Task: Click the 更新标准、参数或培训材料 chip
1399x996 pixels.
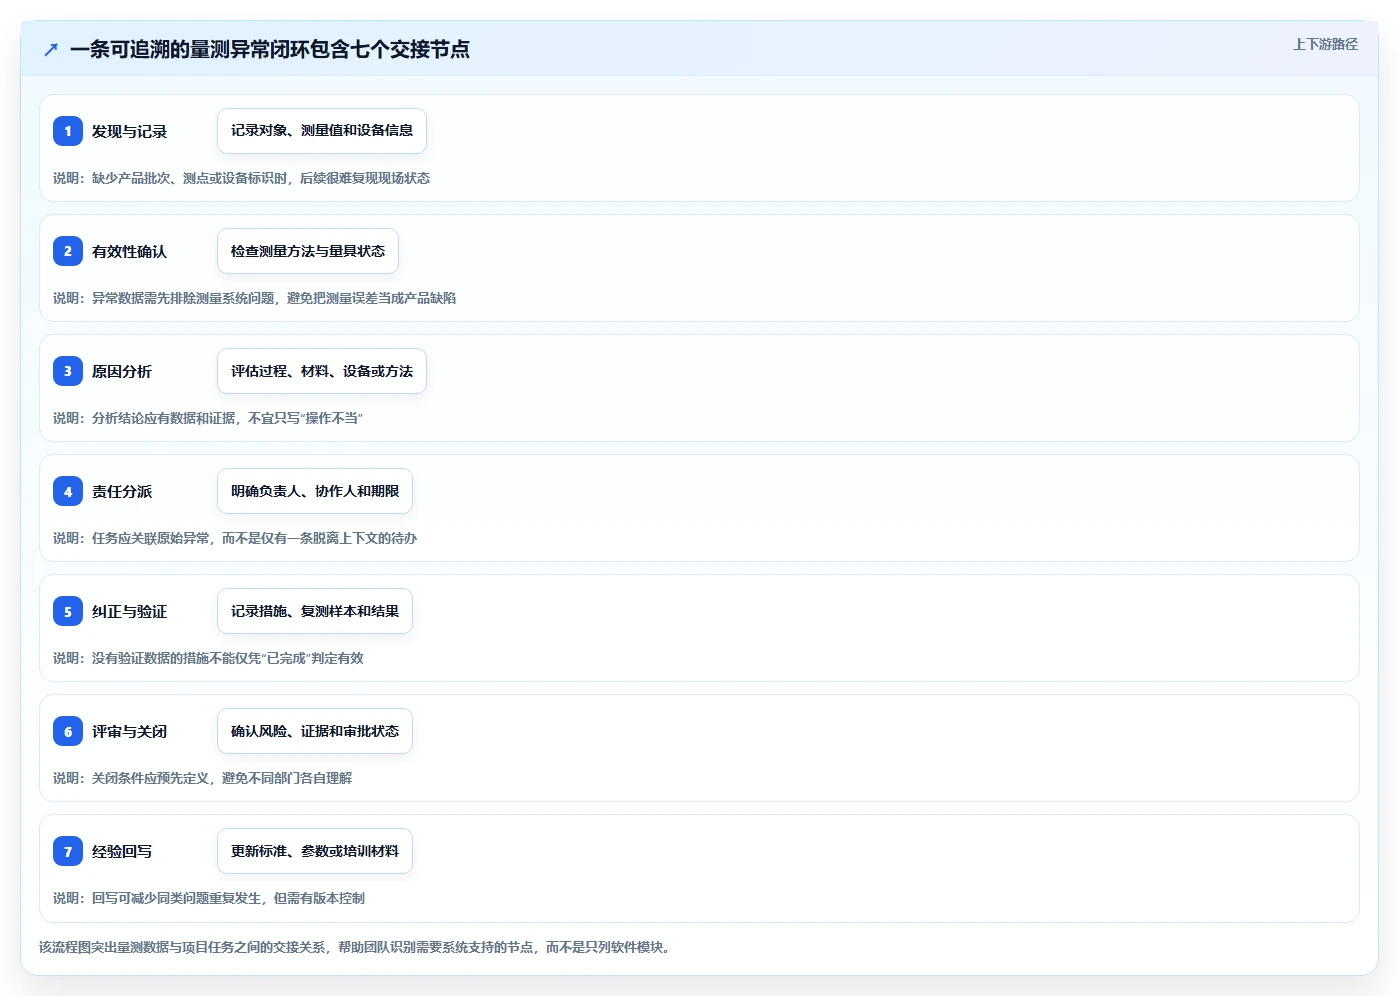Action: (315, 851)
